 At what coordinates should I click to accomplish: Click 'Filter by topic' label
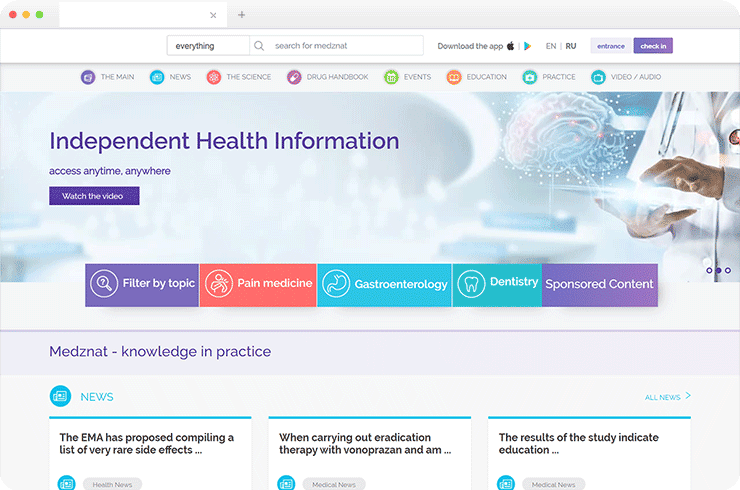[159, 283]
